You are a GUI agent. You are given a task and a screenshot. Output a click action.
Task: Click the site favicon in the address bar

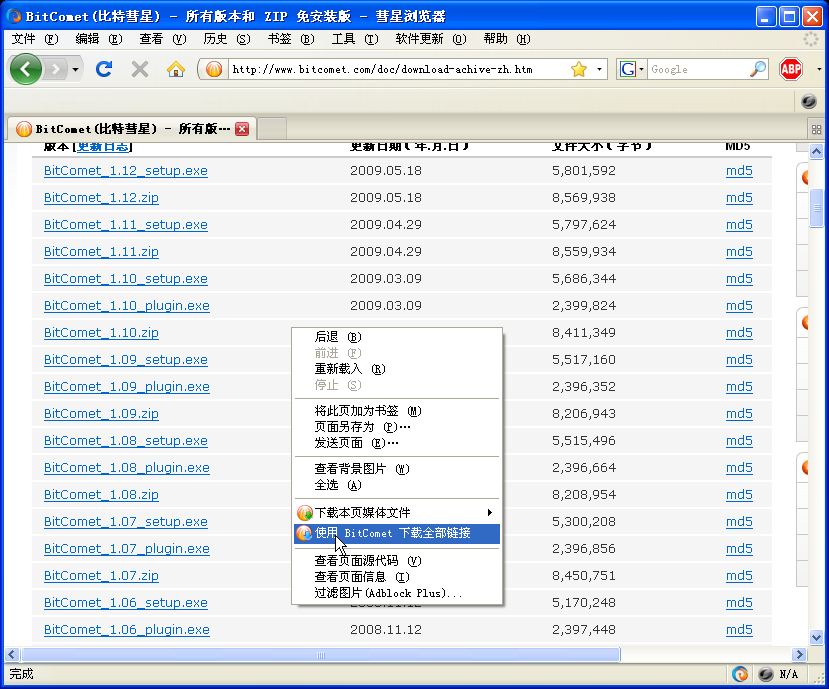pyautogui.click(x=211, y=69)
